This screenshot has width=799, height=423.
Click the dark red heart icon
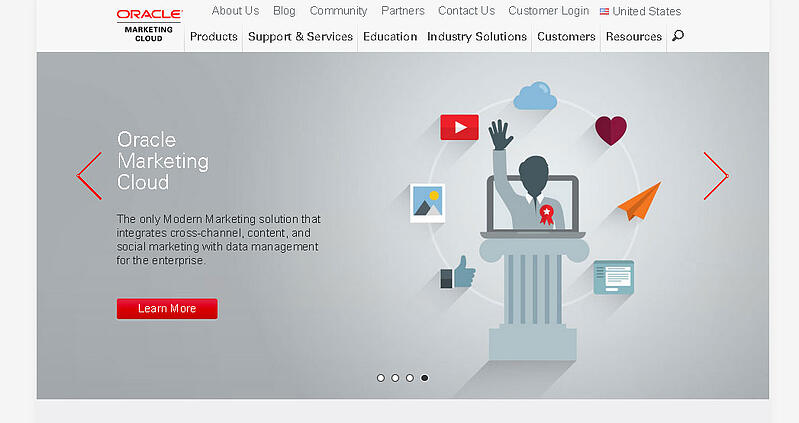(x=611, y=130)
